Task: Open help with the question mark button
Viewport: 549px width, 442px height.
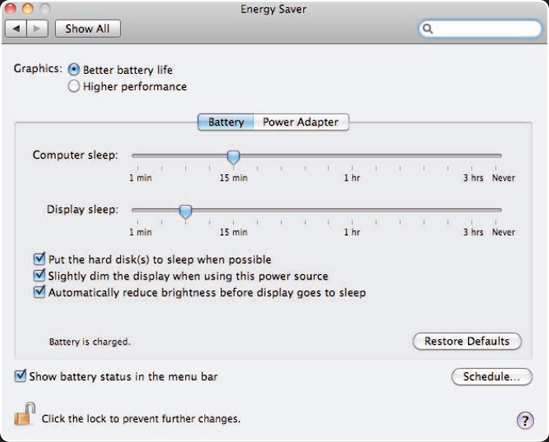Action: [525, 420]
